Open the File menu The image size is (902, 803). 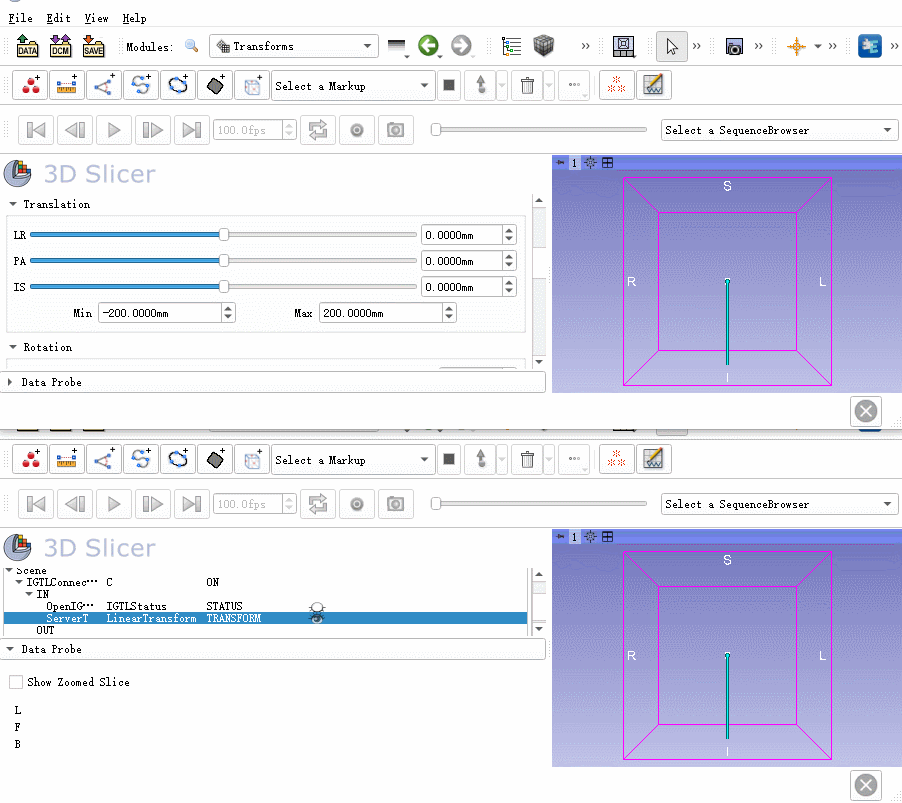click(19, 17)
